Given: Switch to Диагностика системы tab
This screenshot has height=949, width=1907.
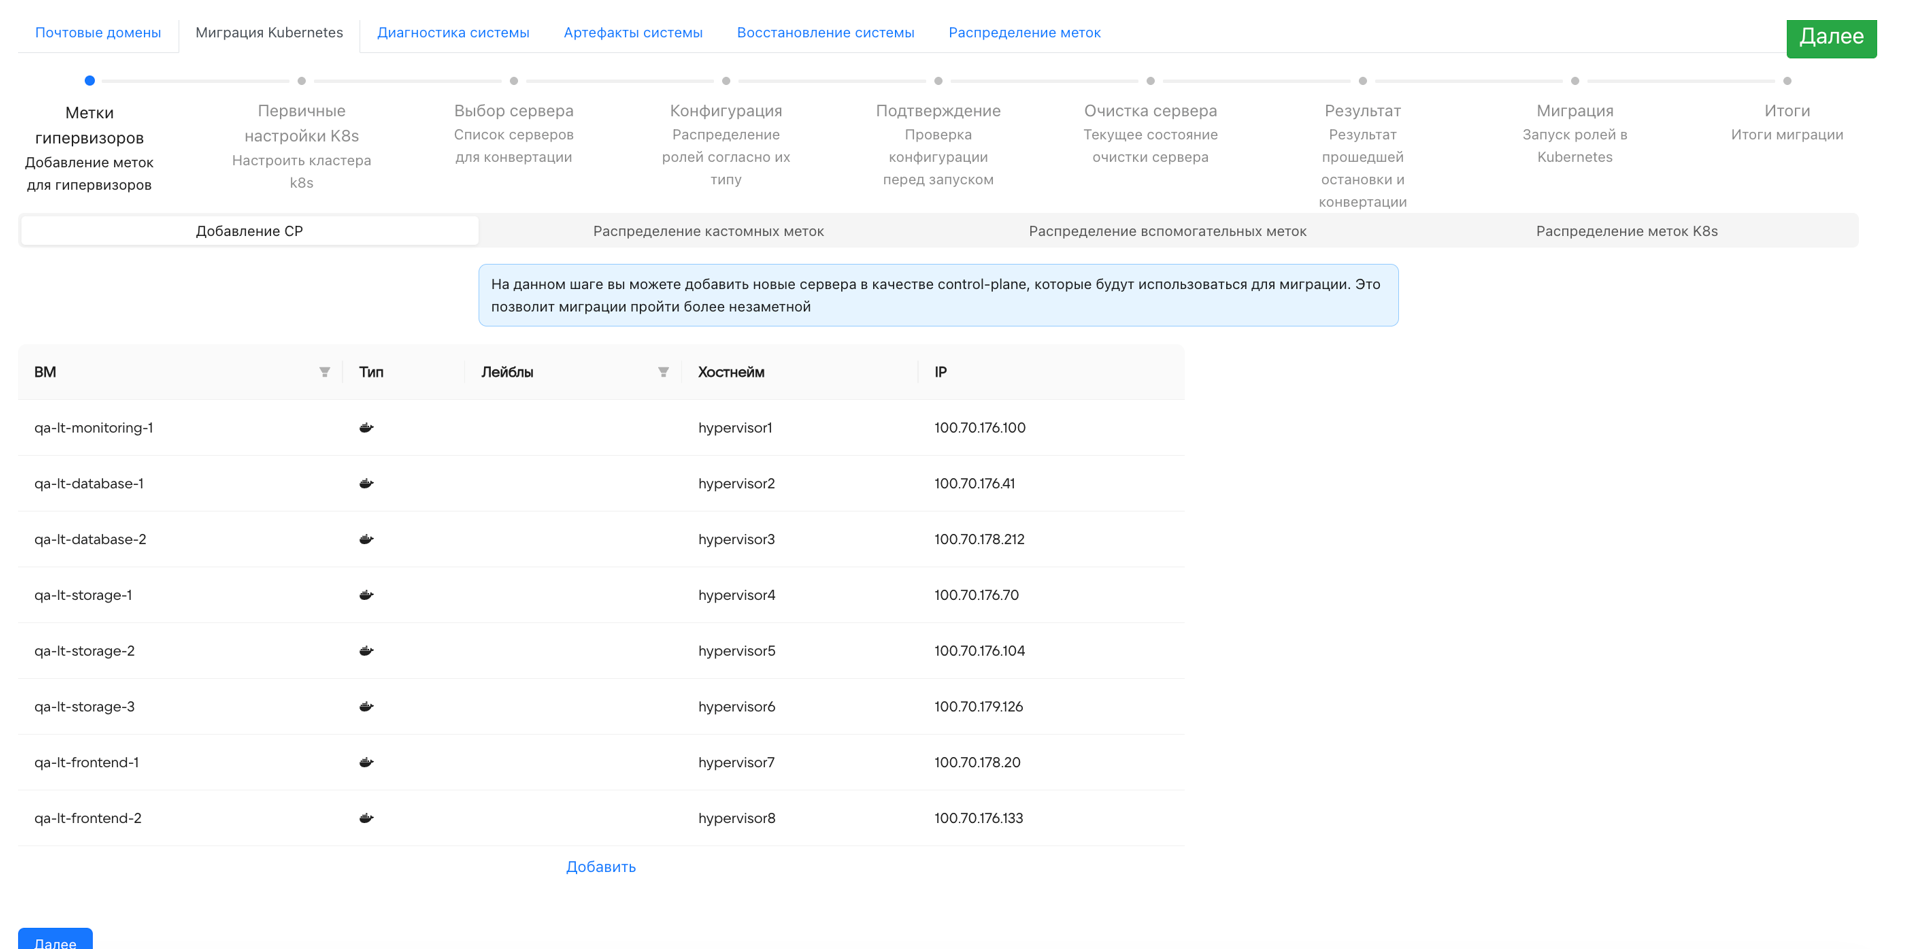Looking at the screenshot, I should click(453, 33).
